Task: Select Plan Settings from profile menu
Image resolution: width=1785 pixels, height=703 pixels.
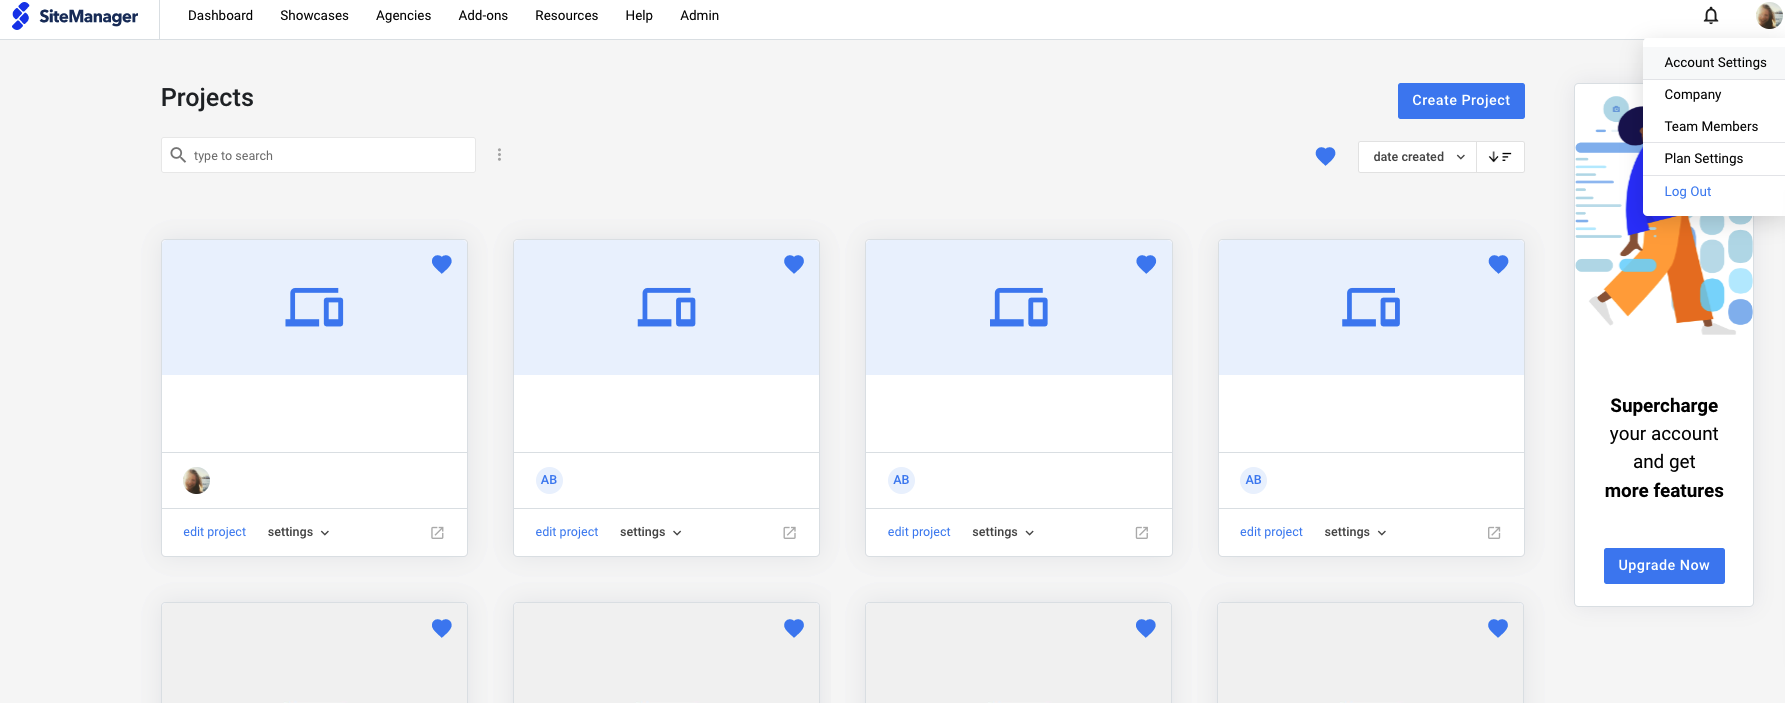Action: coord(1714,158)
